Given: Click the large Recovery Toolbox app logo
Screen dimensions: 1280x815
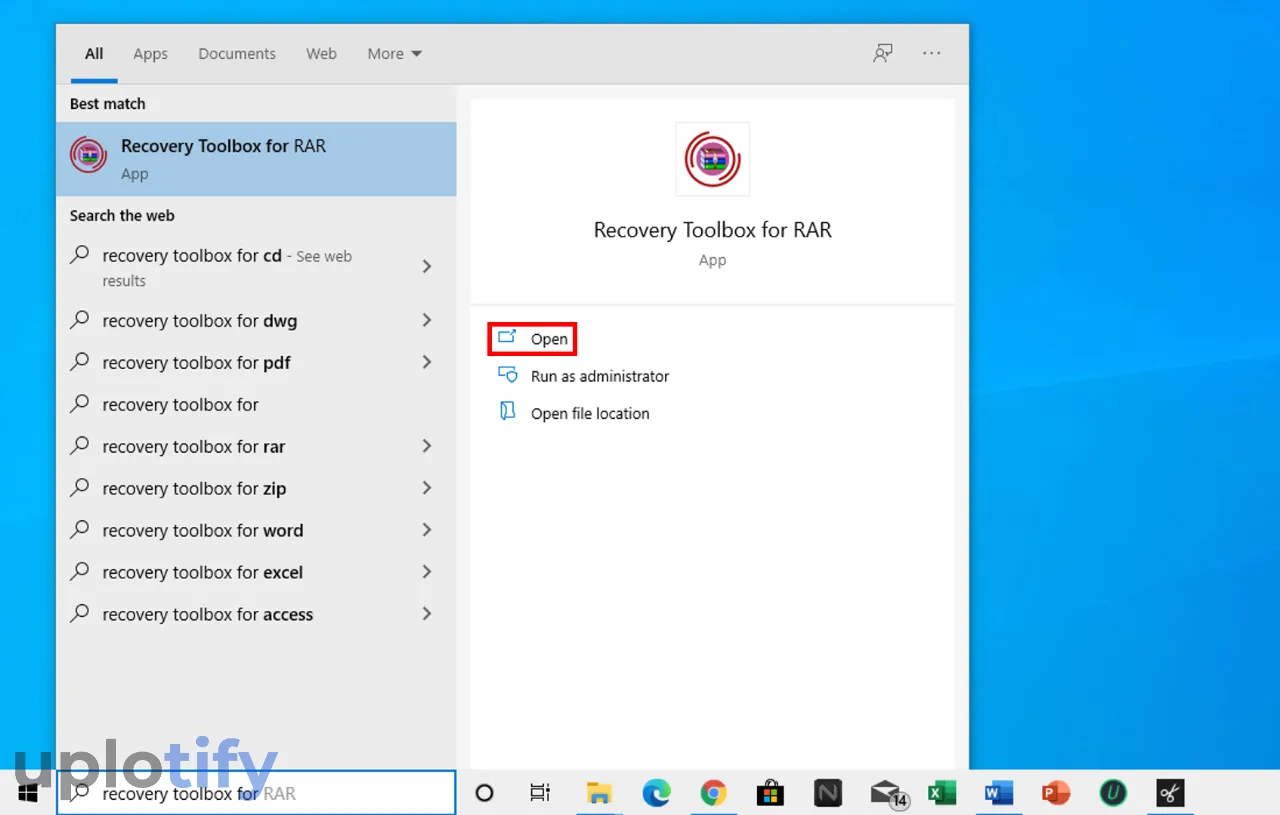Looking at the screenshot, I should pos(712,159).
